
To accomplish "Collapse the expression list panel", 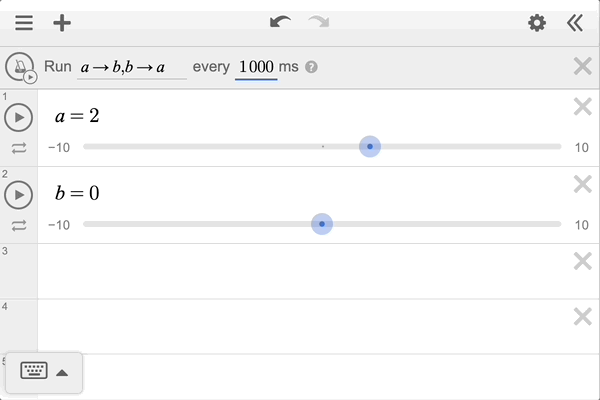I will (x=574, y=23).
